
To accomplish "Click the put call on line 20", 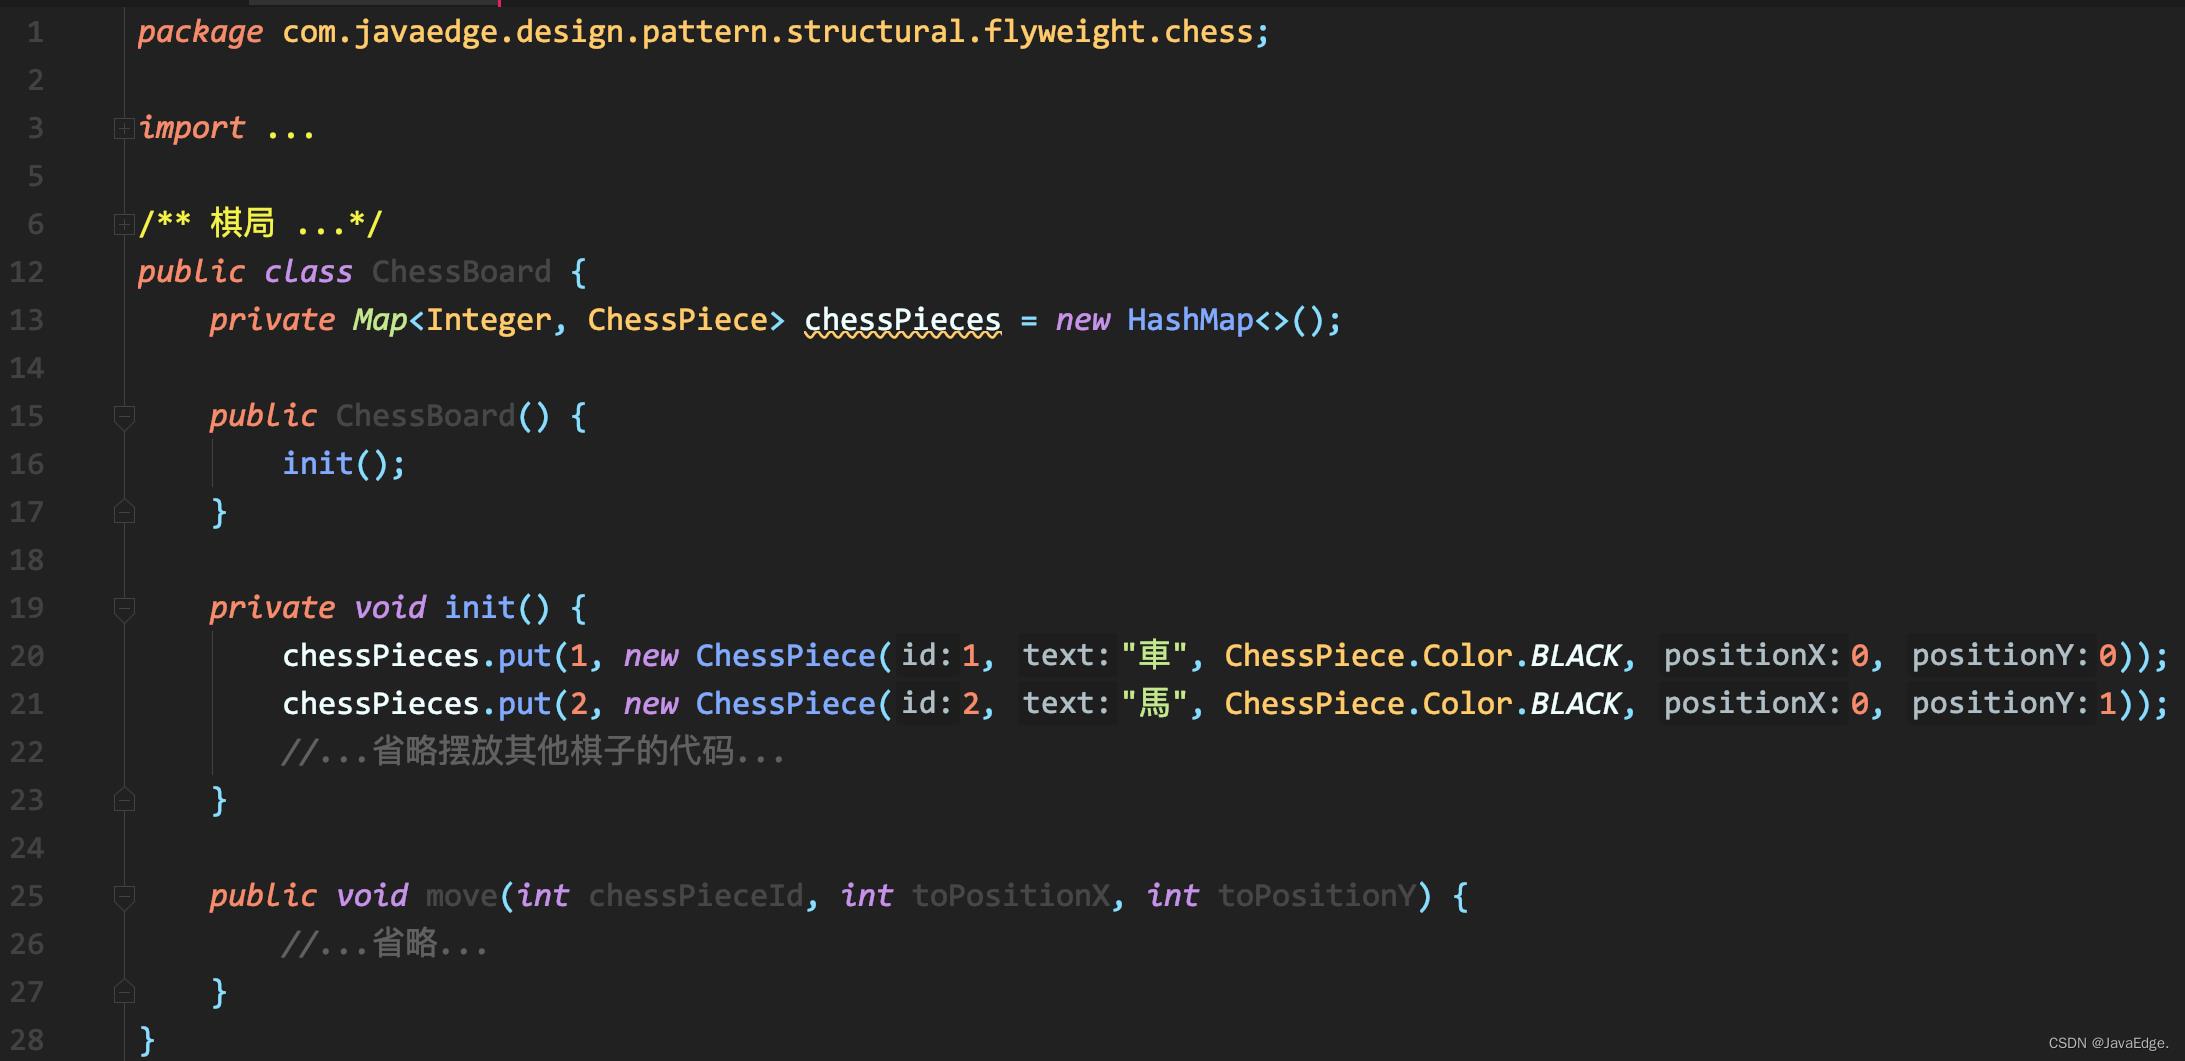I will tap(525, 656).
